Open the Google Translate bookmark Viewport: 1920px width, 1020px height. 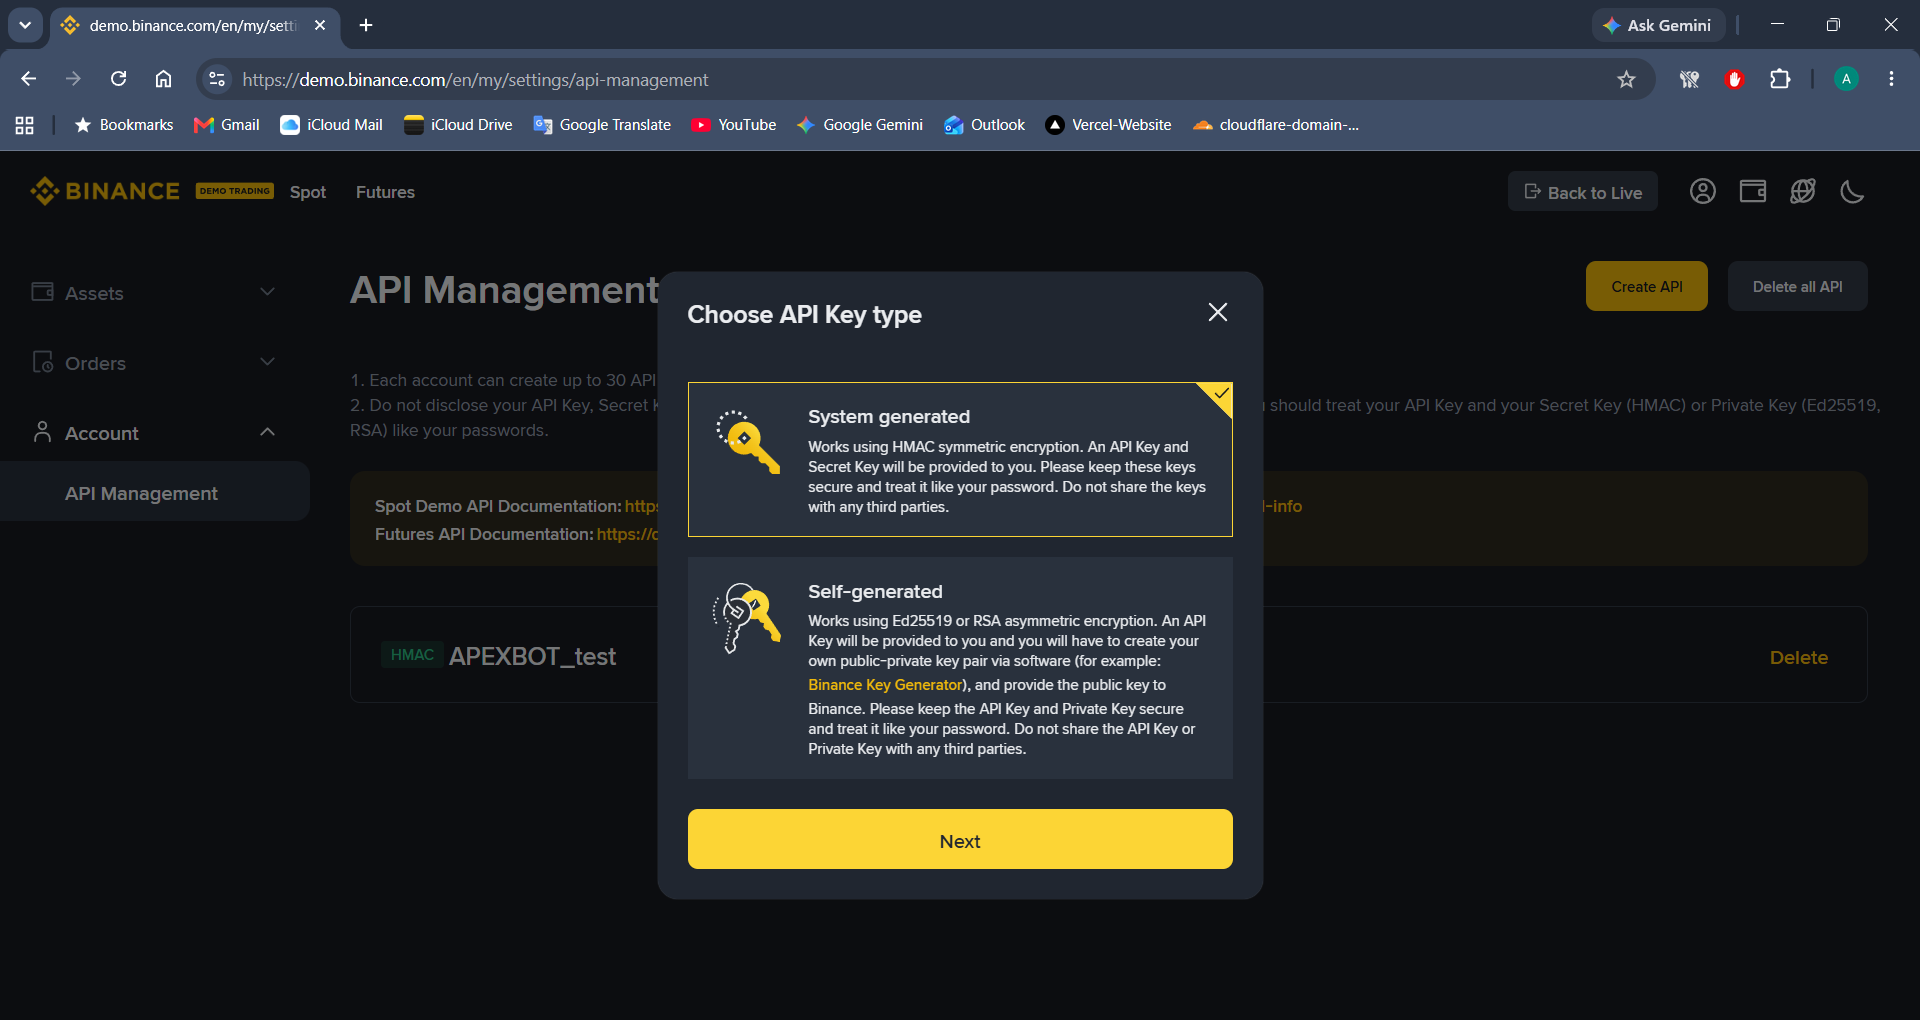602,125
